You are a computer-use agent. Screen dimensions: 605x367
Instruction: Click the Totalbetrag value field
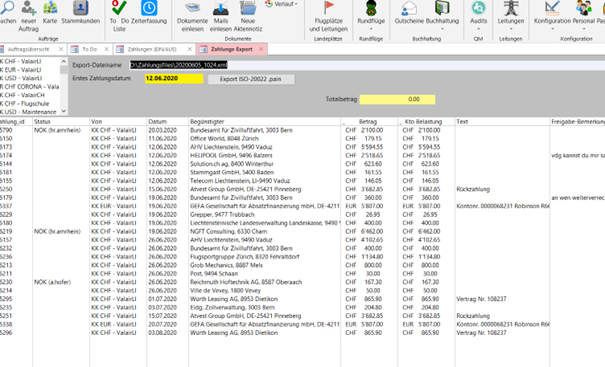click(x=397, y=100)
